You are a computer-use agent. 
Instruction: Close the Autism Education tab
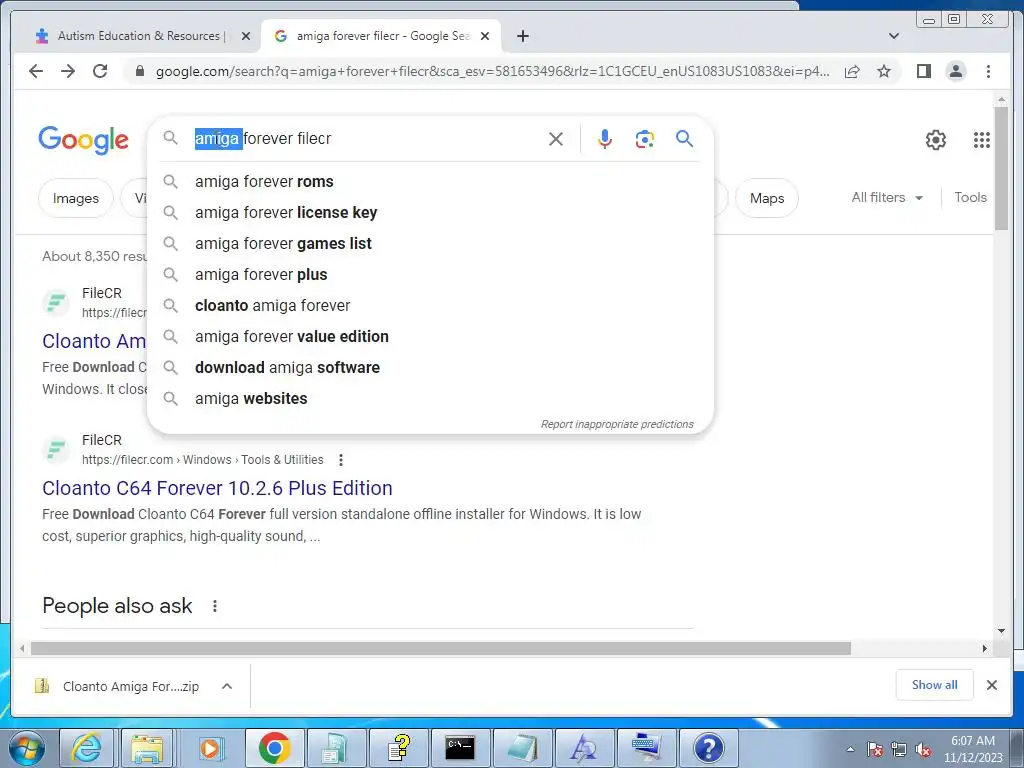tap(246, 36)
